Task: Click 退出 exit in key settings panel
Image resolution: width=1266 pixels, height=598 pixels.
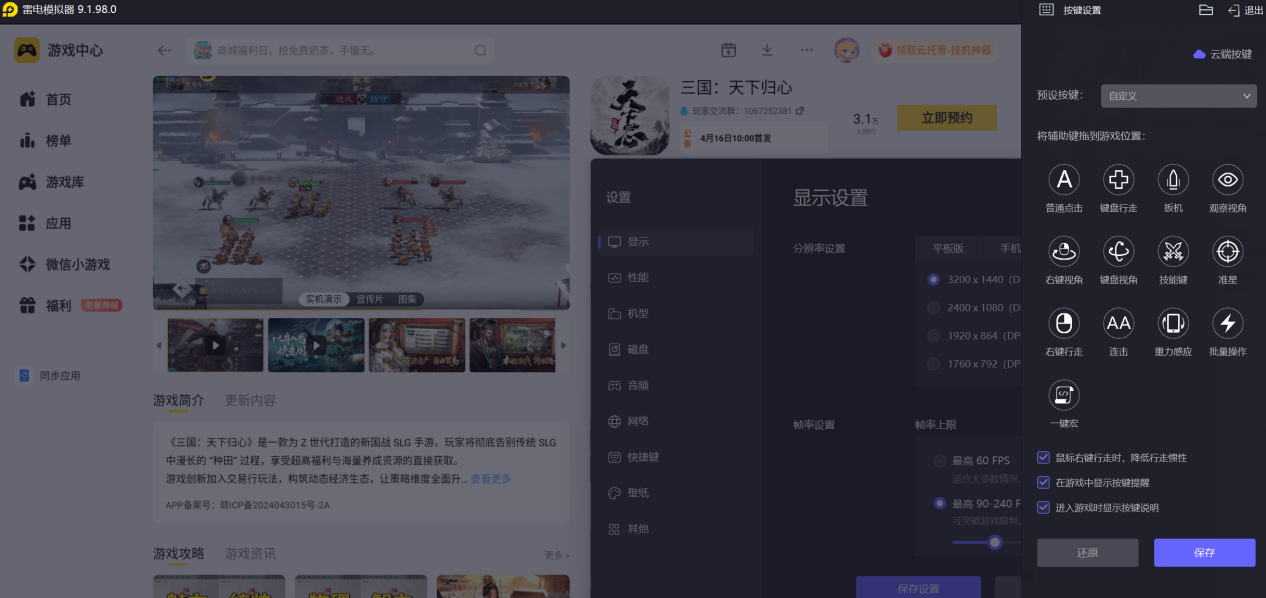Action: coord(1245,10)
